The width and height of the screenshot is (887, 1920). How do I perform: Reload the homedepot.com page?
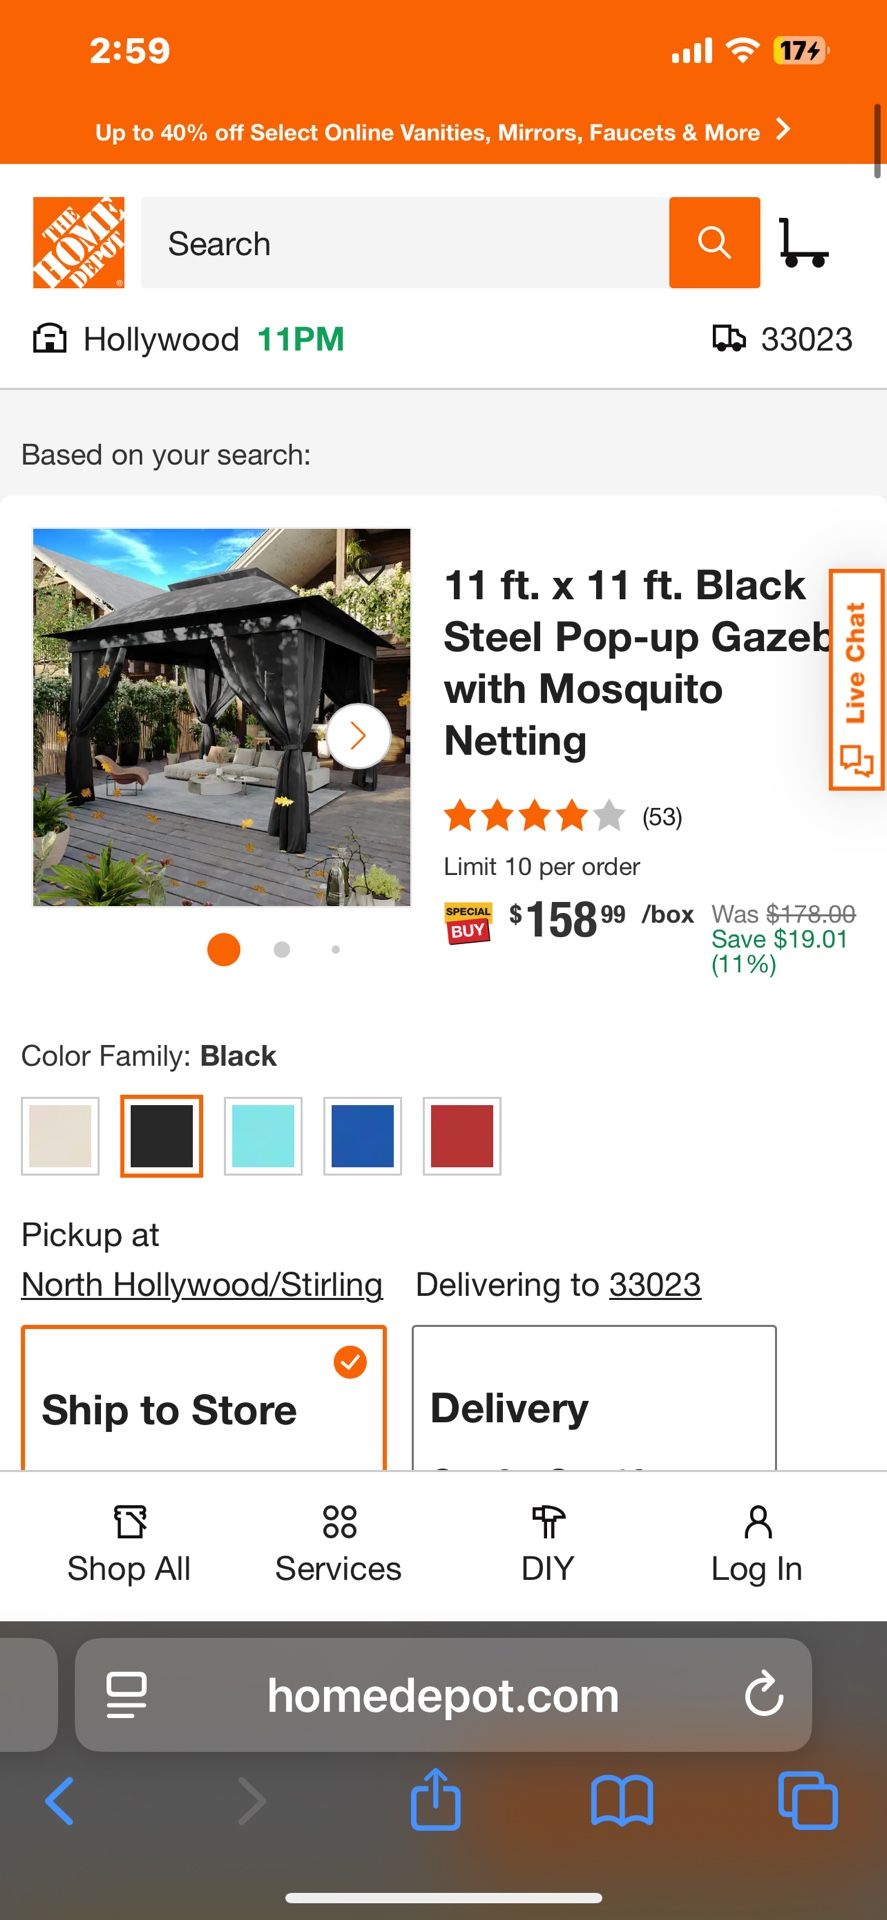(x=764, y=1695)
